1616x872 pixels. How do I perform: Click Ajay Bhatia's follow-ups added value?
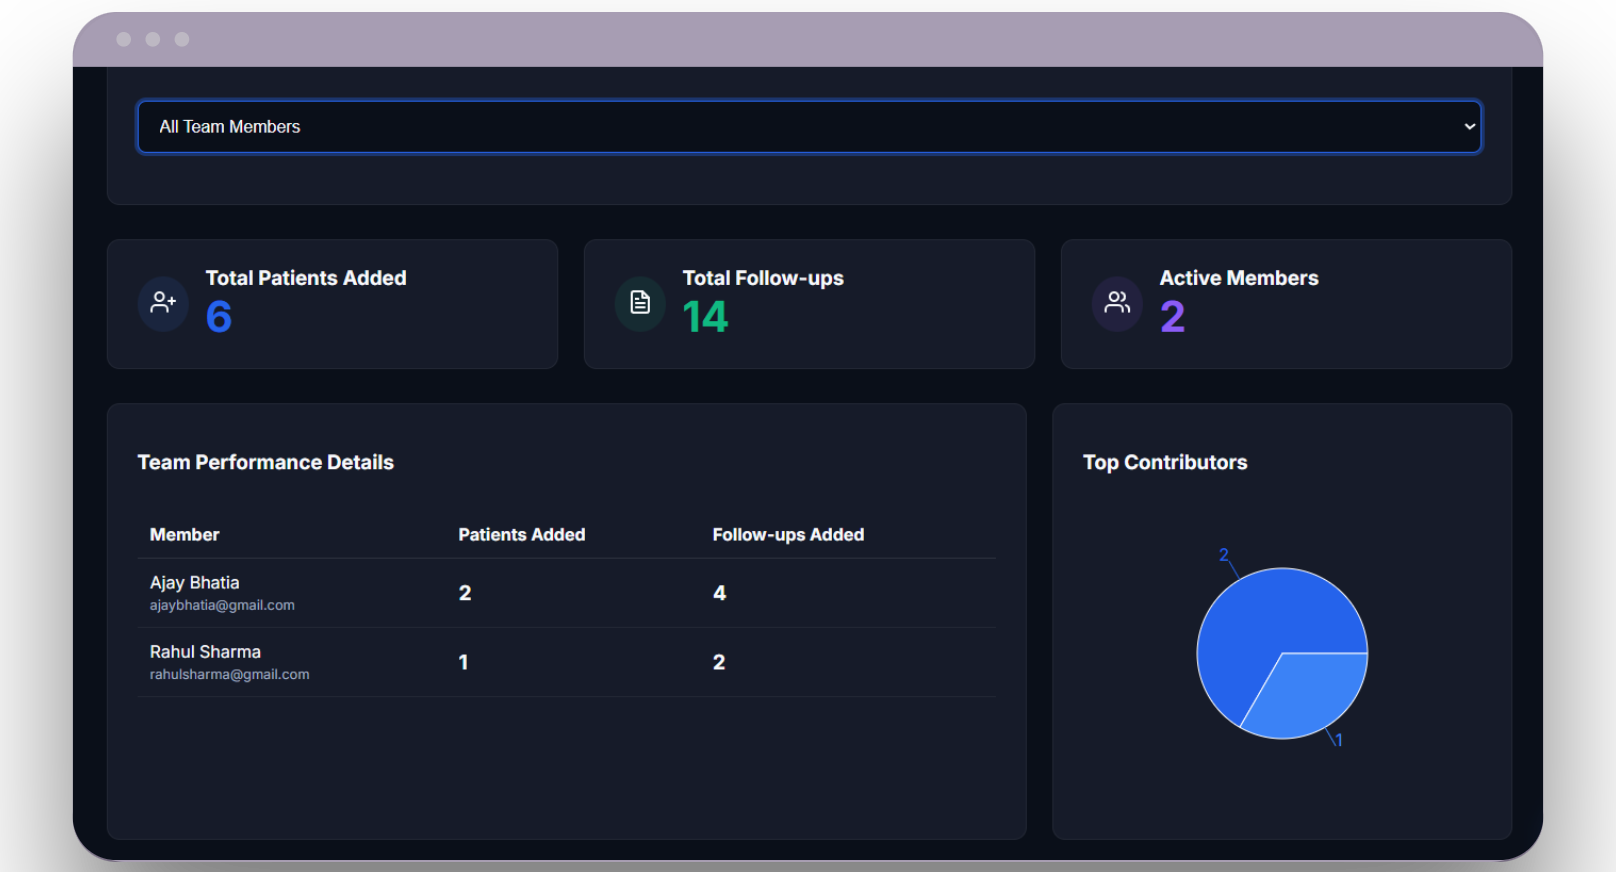719,593
